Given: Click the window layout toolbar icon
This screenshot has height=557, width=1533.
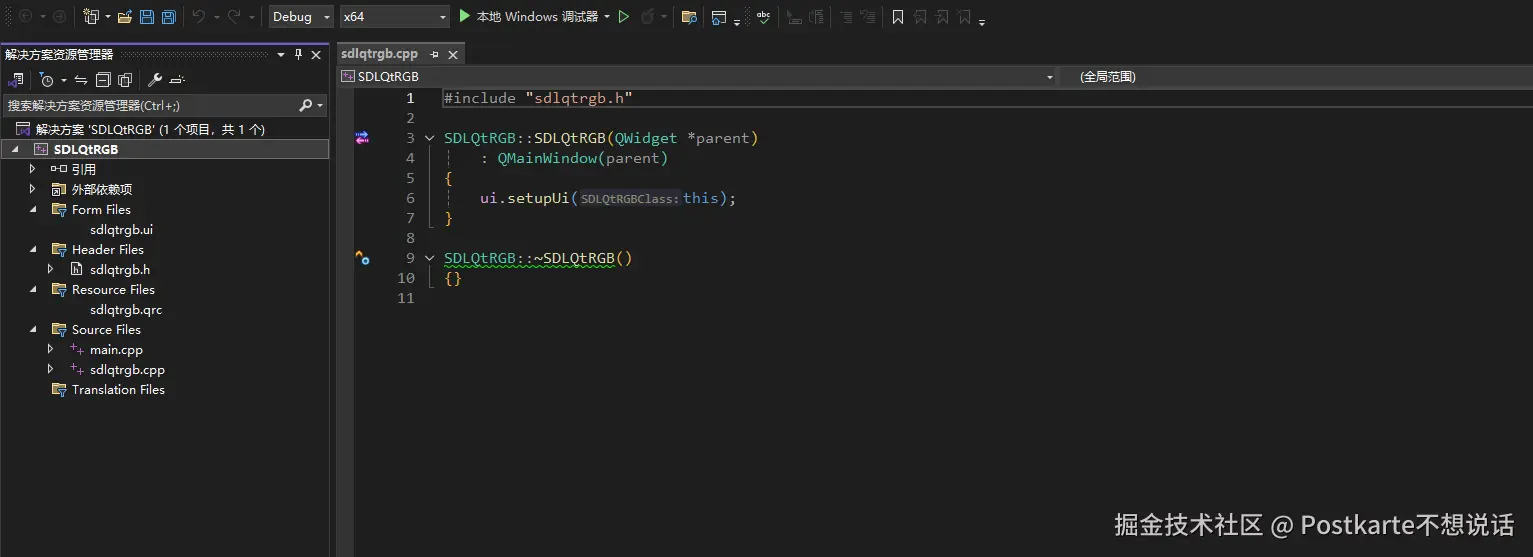Looking at the screenshot, I should tap(719, 16).
